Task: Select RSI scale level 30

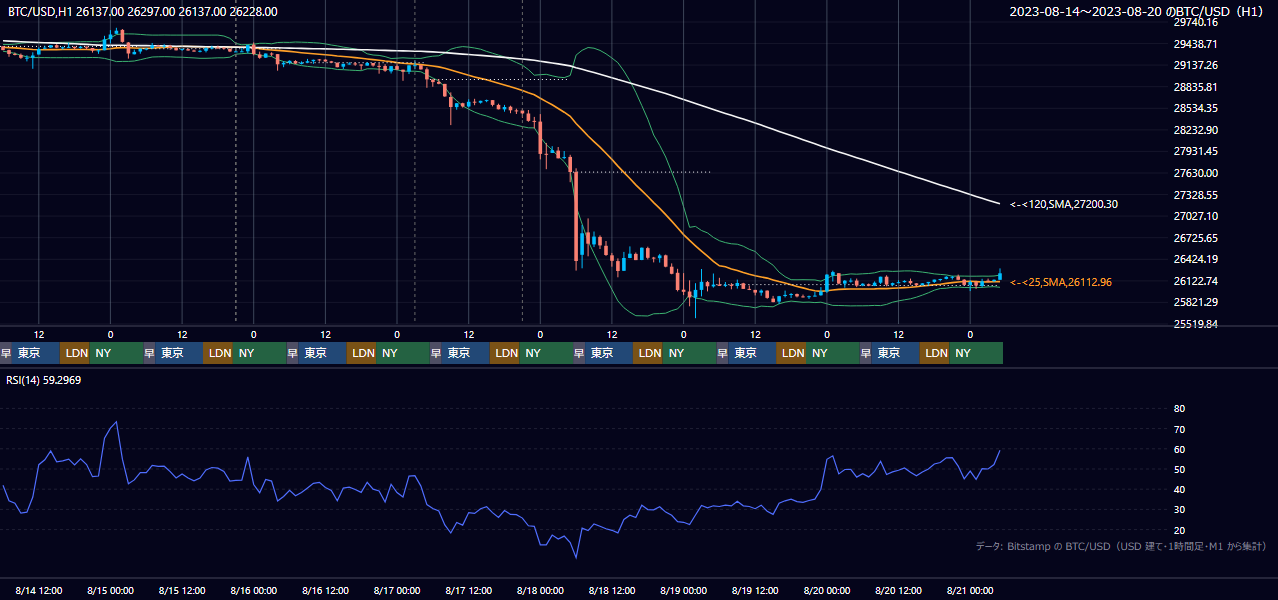Action: point(1179,510)
